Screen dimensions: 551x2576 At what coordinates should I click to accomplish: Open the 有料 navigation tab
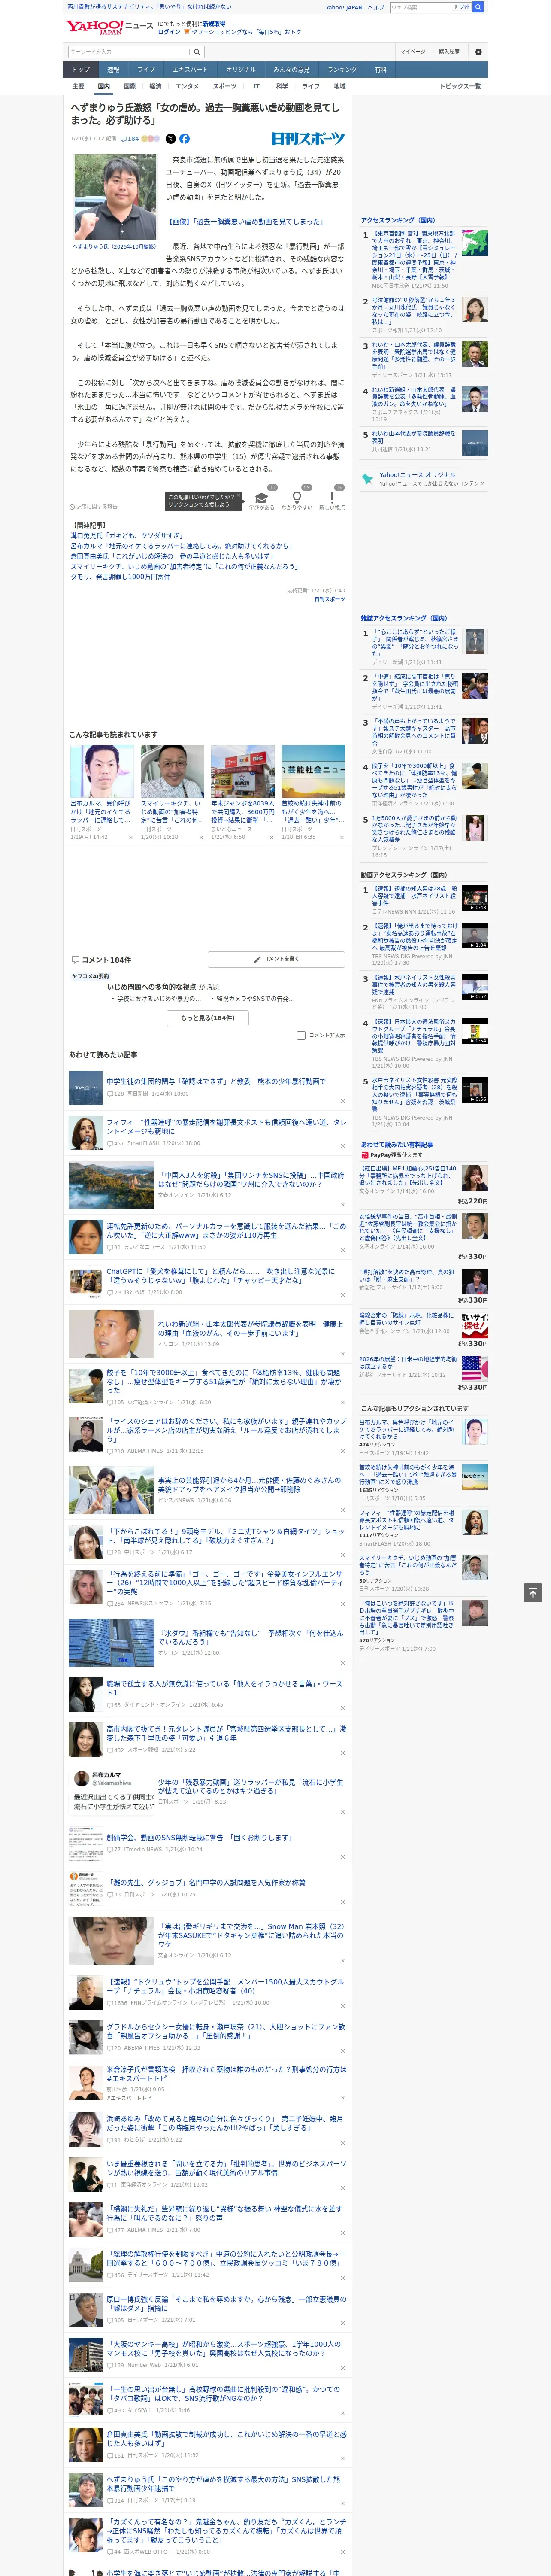pos(381,70)
